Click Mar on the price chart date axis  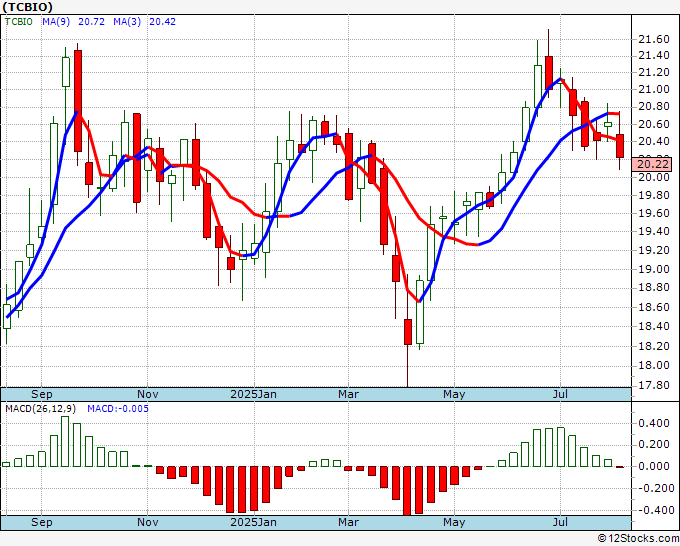pos(348,394)
